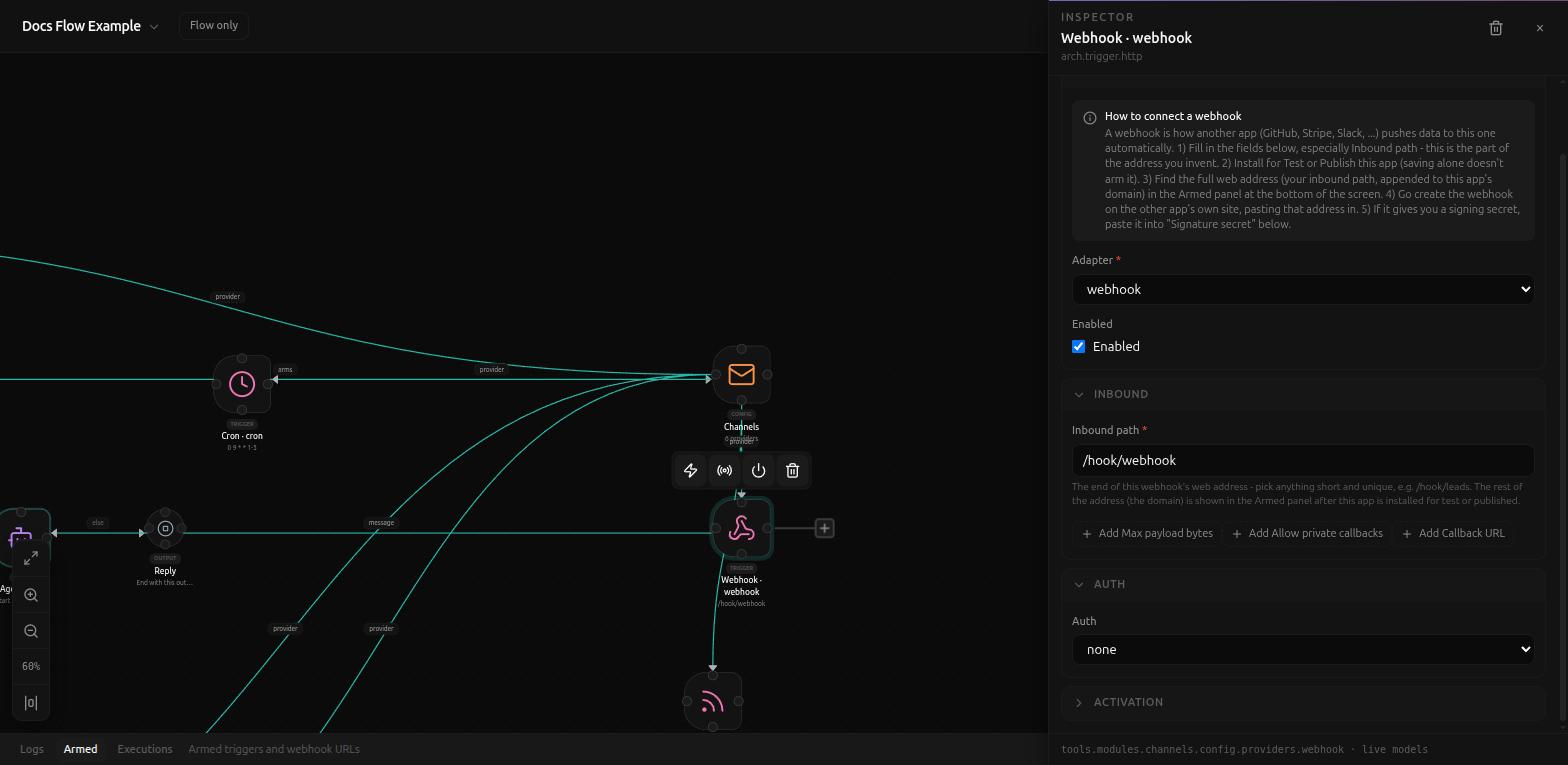Click the broadcast signal icon in node toolbar
This screenshot has width=1568, height=765.
[x=725, y=471]
